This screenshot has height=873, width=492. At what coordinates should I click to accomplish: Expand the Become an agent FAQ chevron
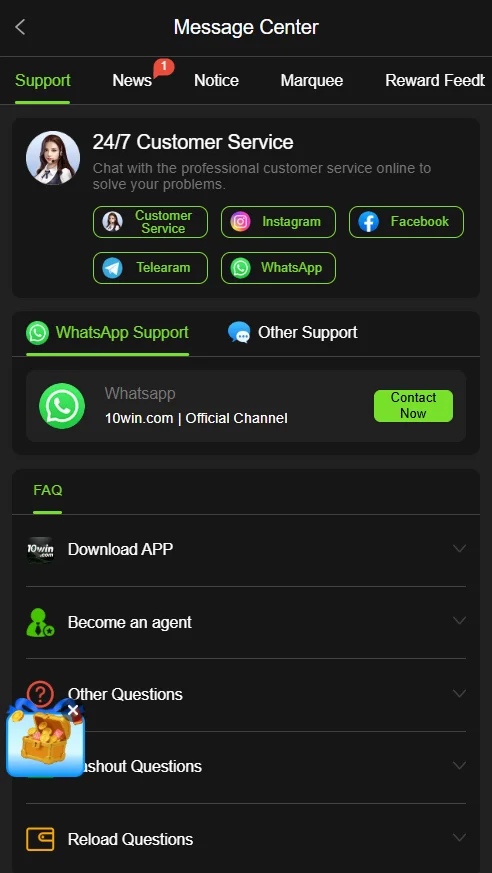[x=459, y=620]
